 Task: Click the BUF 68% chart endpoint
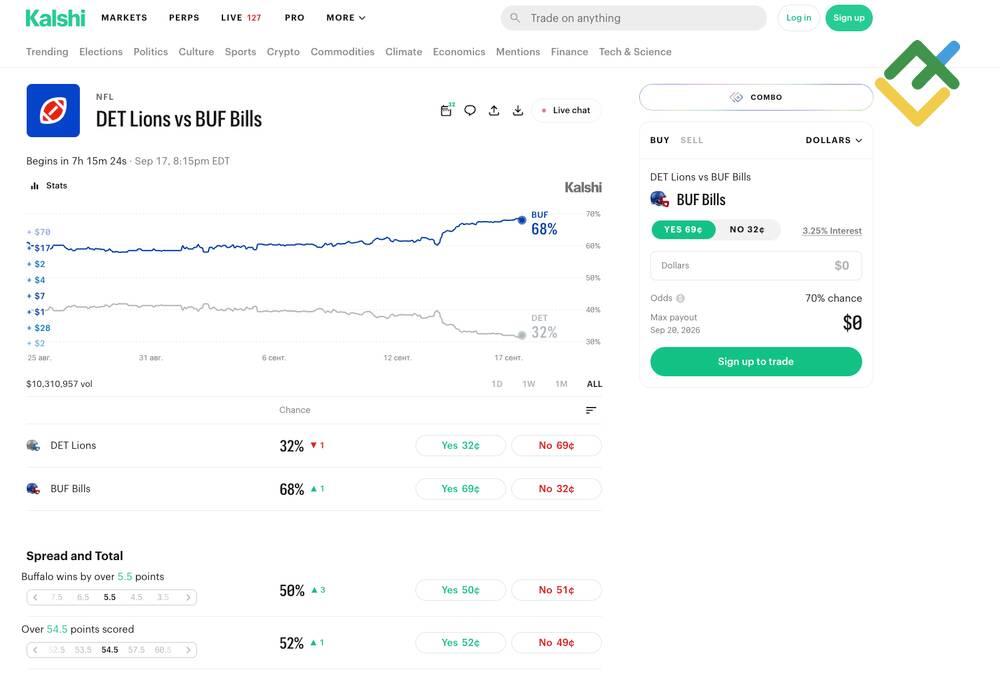point(522,220)
